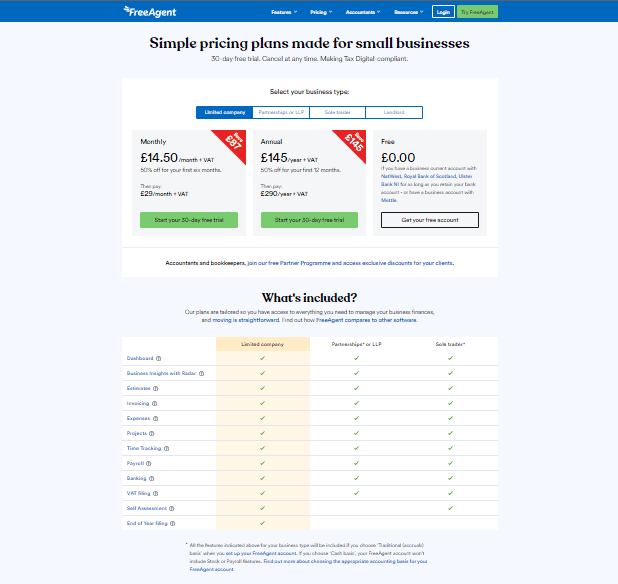
Task: Switch to Partnerships or LLP tab
Action: pyautogui.click(x=281, y=112)
